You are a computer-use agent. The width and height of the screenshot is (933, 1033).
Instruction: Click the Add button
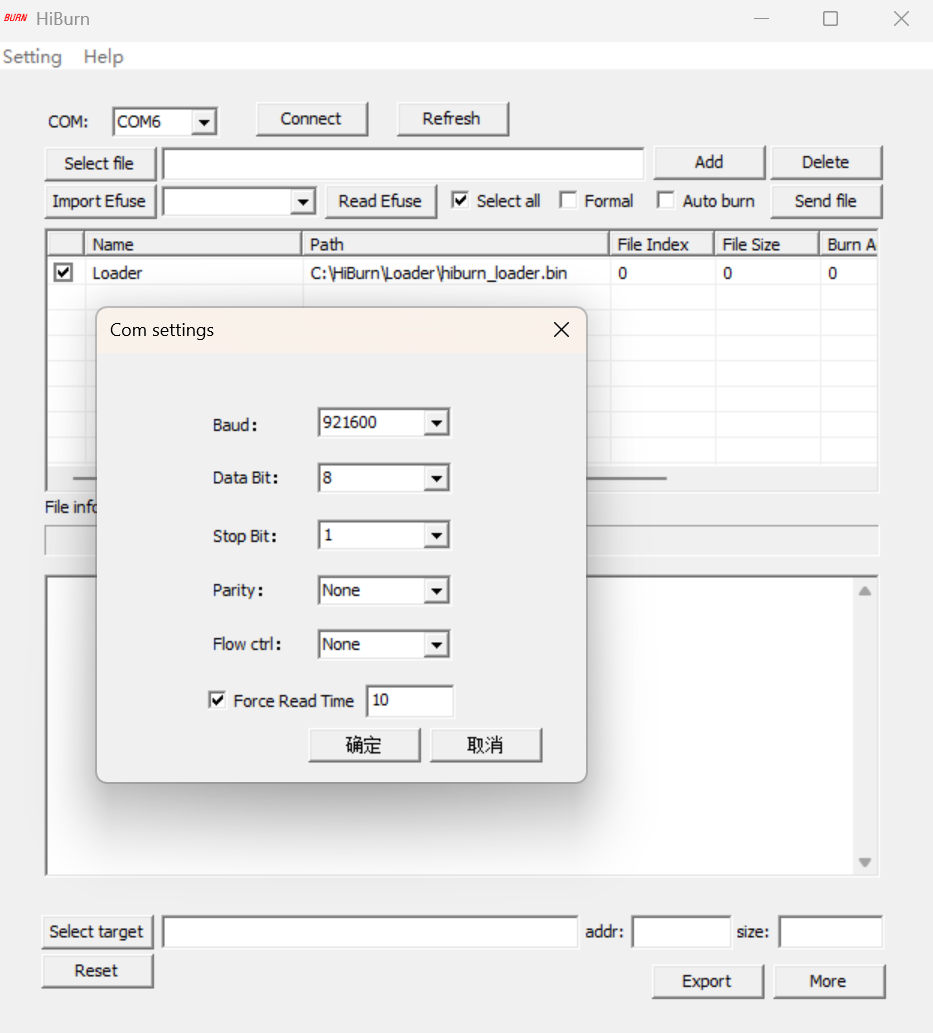[x=709, y=162]
